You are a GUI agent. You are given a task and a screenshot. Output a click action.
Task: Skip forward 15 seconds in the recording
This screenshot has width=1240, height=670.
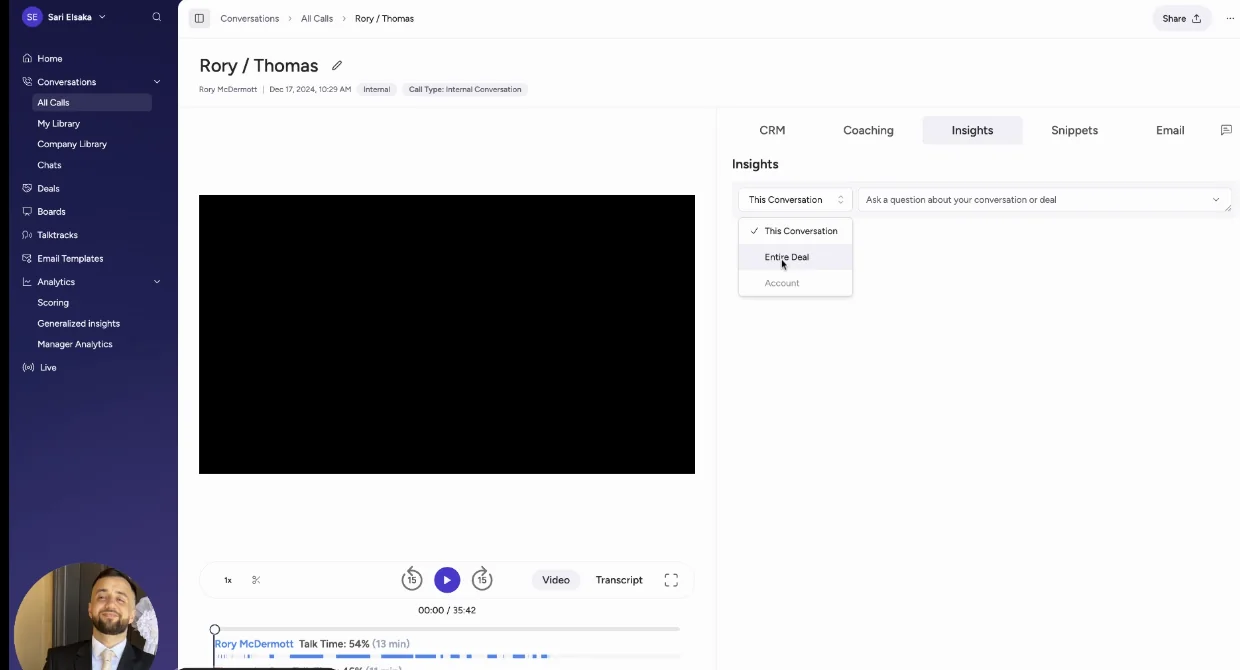point(482,579)
